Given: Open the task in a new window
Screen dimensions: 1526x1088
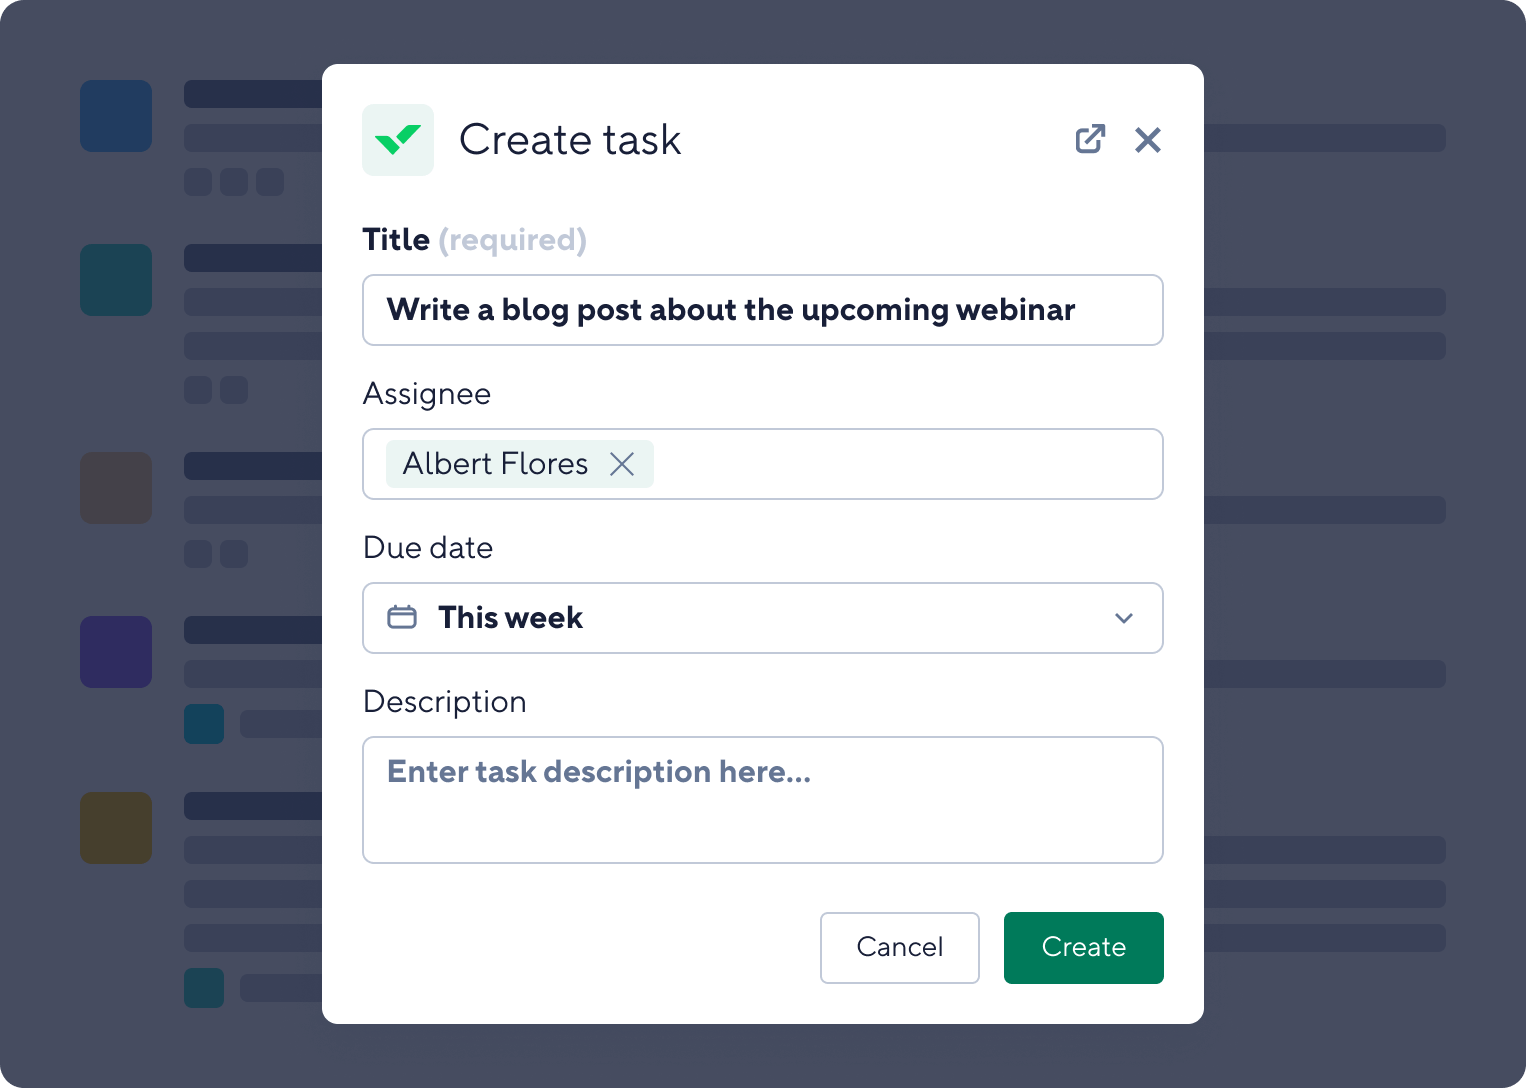Looking at the screenshot, I should tap(1090, 139).
